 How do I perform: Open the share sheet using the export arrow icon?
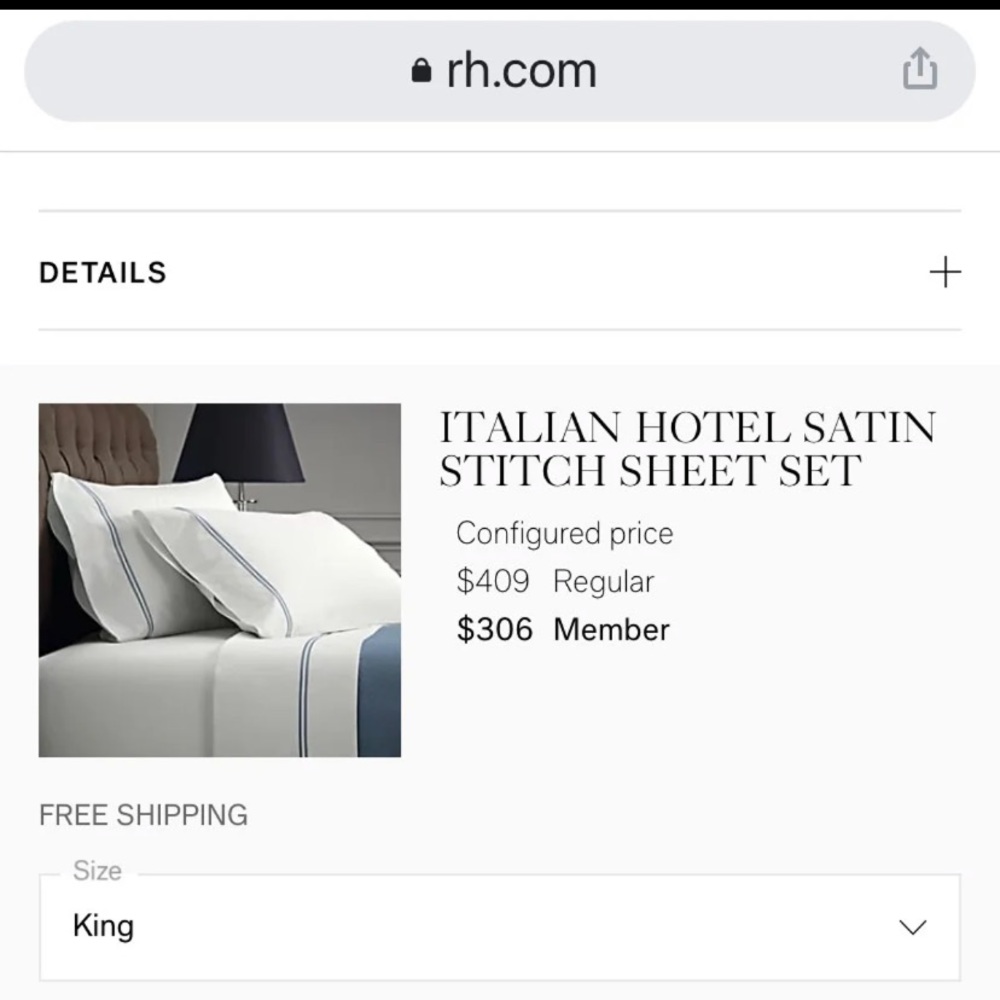(920, 69)
